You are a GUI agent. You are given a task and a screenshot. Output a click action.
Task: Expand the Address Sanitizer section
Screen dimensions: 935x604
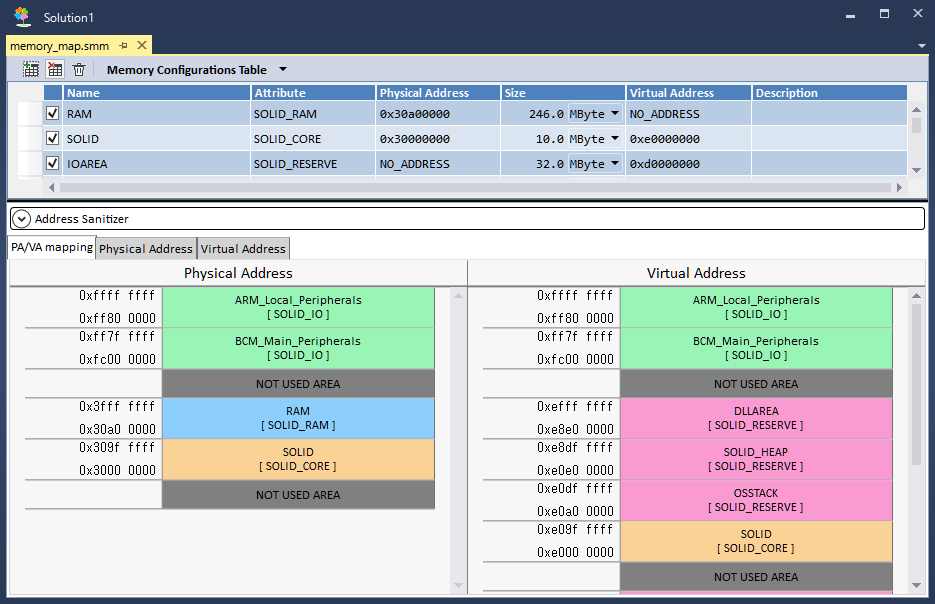click(21, 218)
